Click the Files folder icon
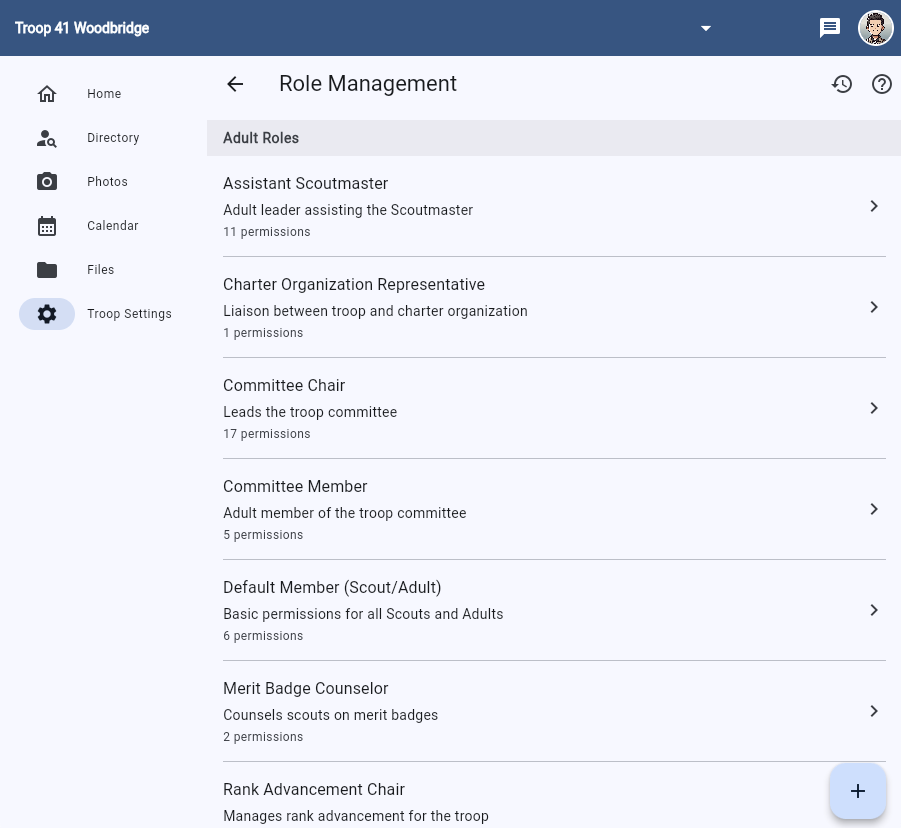The height and width of the screenshot is (828, 901). (47, 269)
